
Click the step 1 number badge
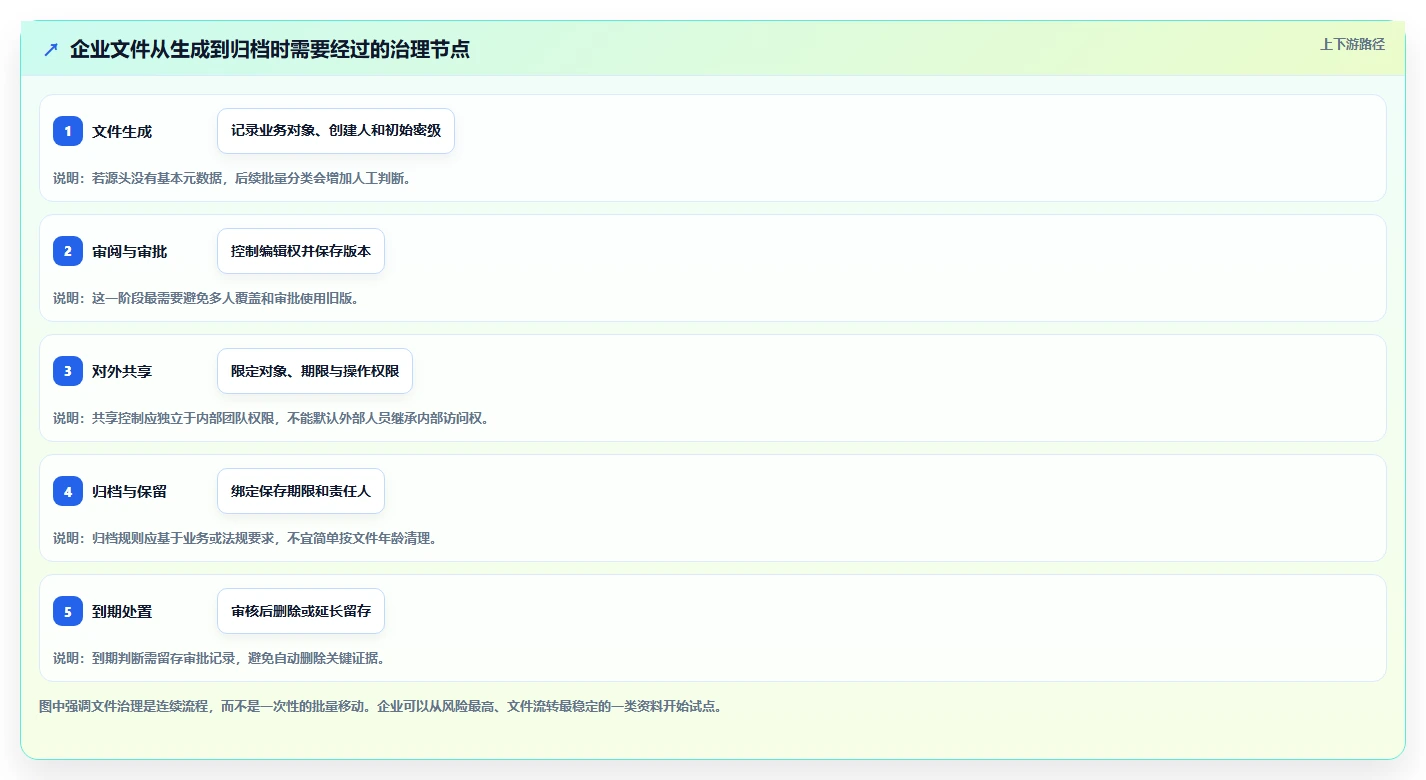click(68, 131)
